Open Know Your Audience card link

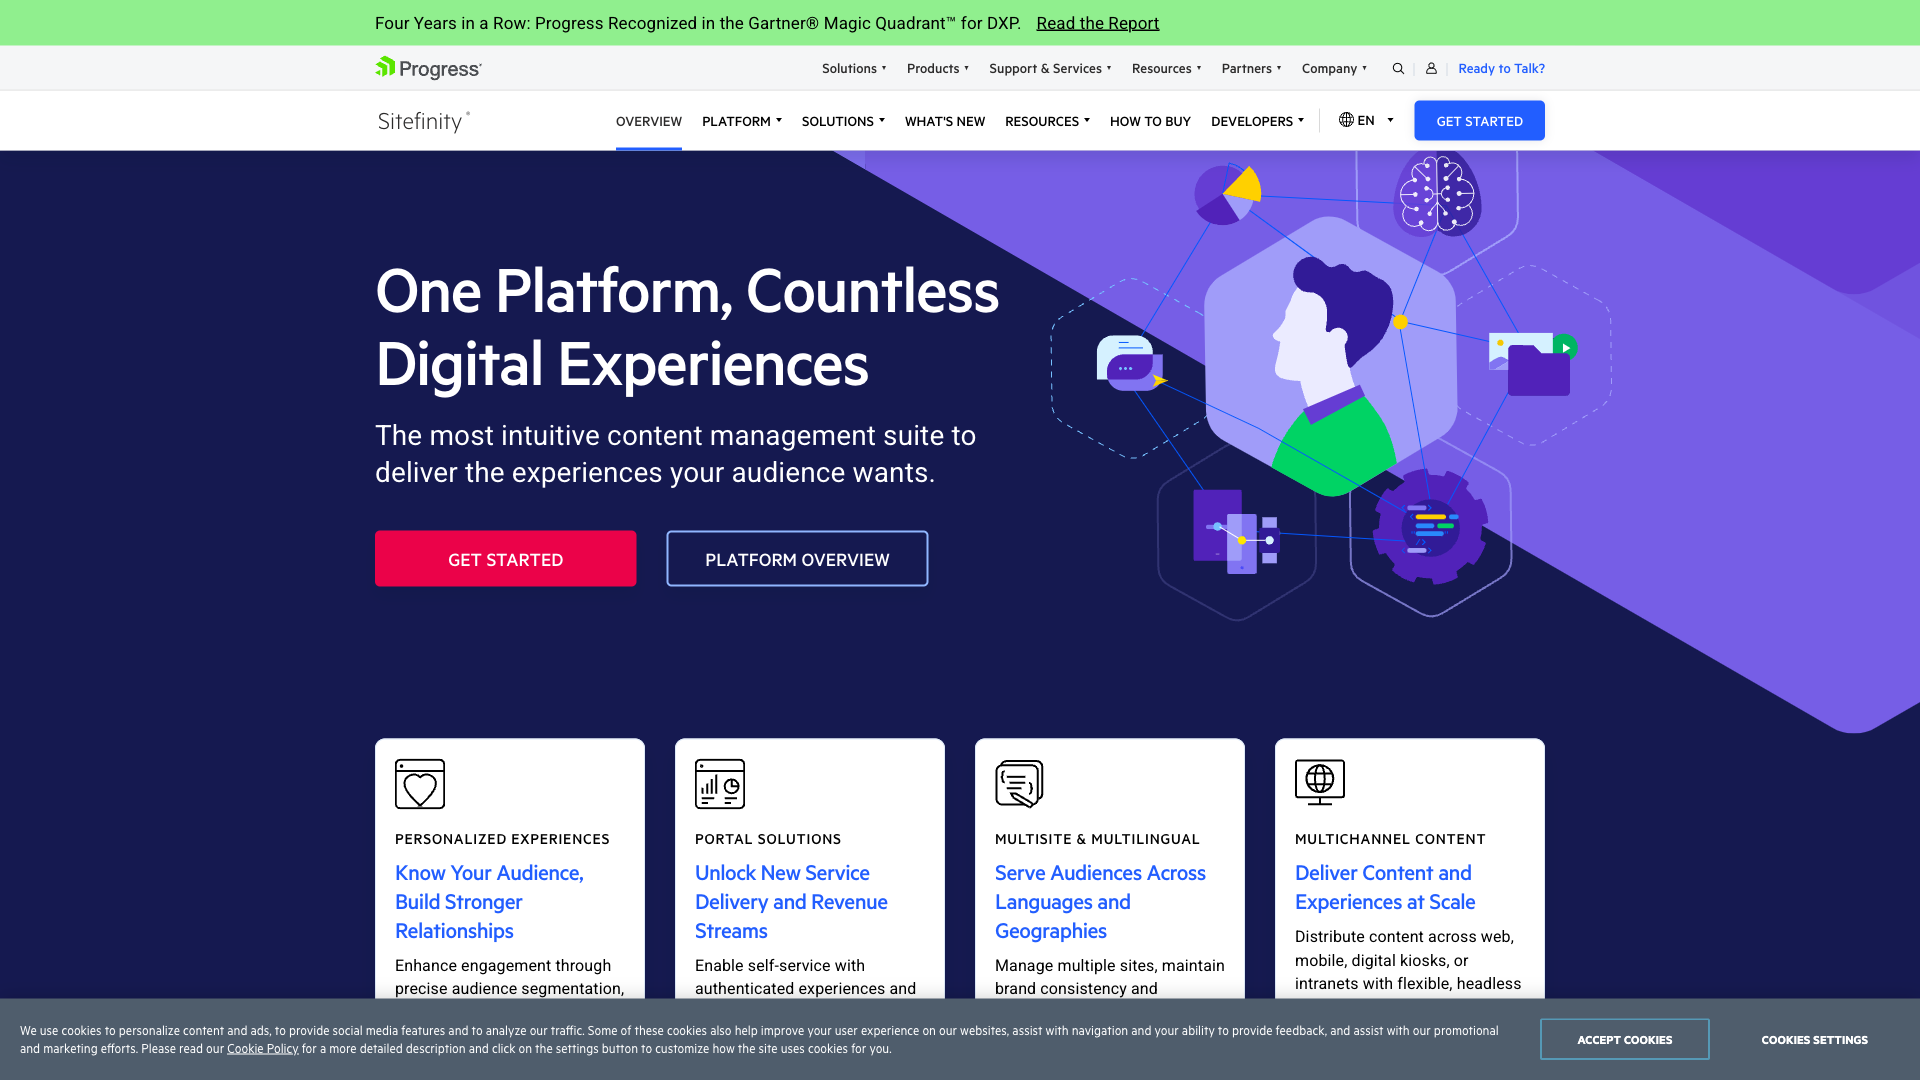[489, 902]
